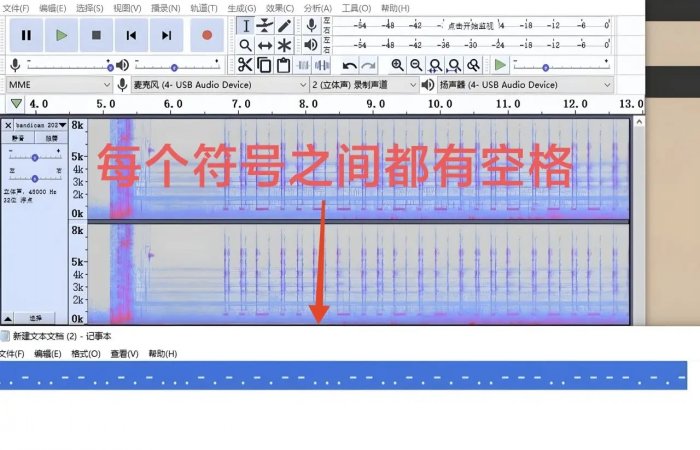Select the Multi-tool asterisk icon
This screenshot has height=450, width=700.
pos(285,46)
